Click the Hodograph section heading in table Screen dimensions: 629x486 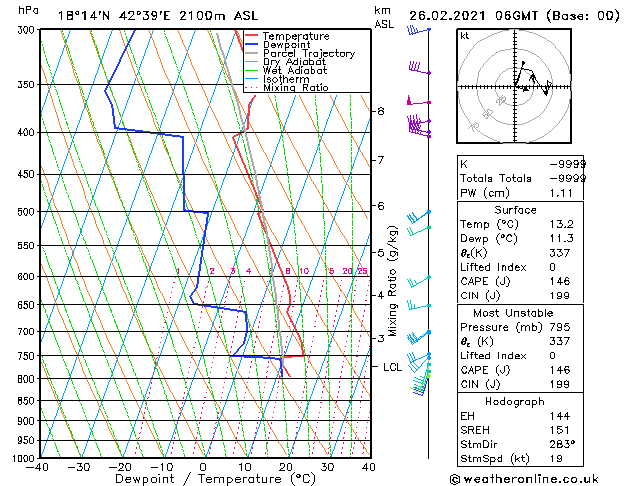pos(515,401)
